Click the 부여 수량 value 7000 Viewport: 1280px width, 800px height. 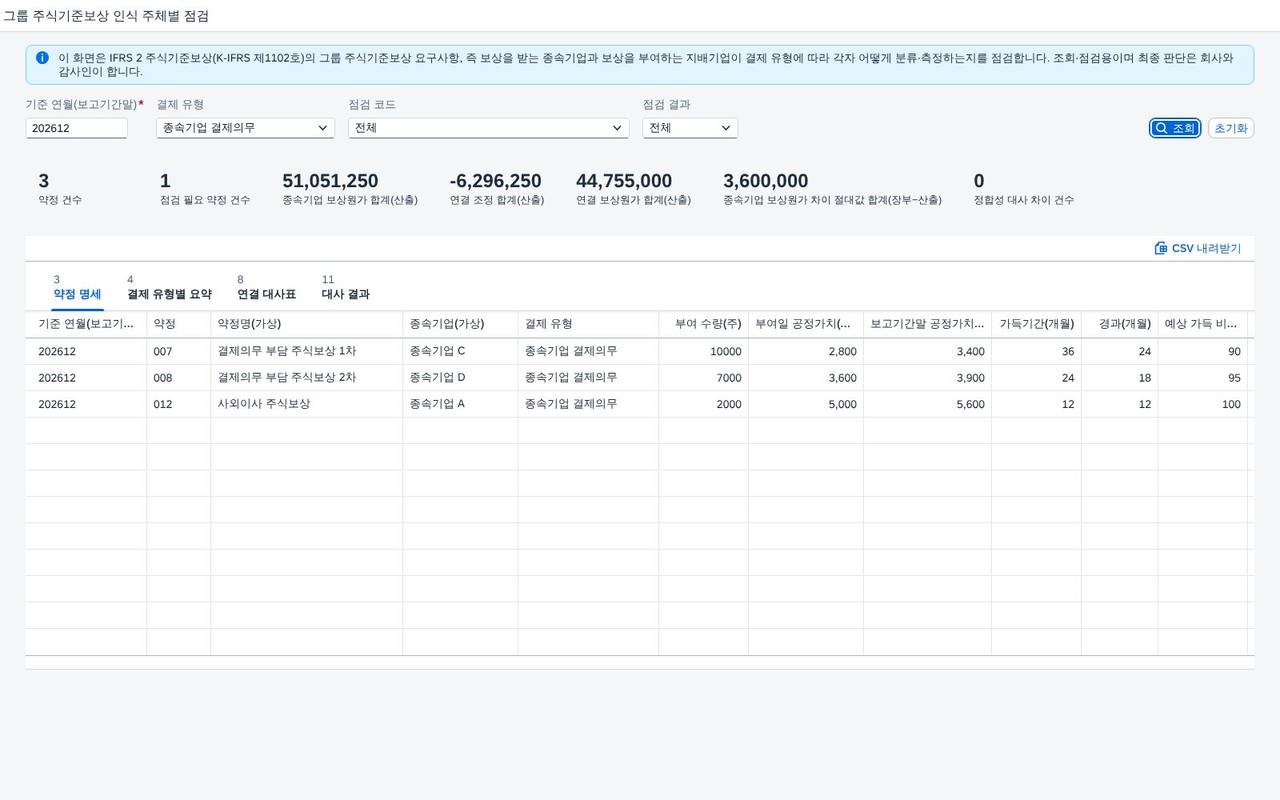[x=729, y=378]
